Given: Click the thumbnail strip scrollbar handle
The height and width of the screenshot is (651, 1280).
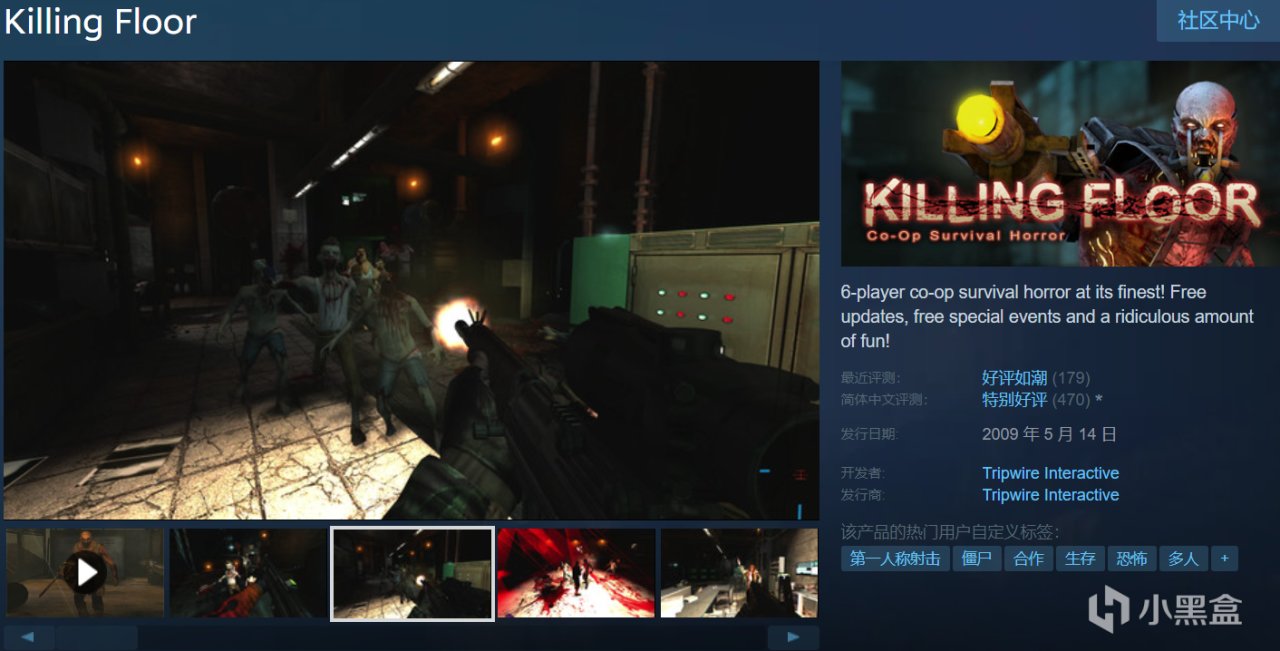Looking at the screenshot, I should 97,637.
